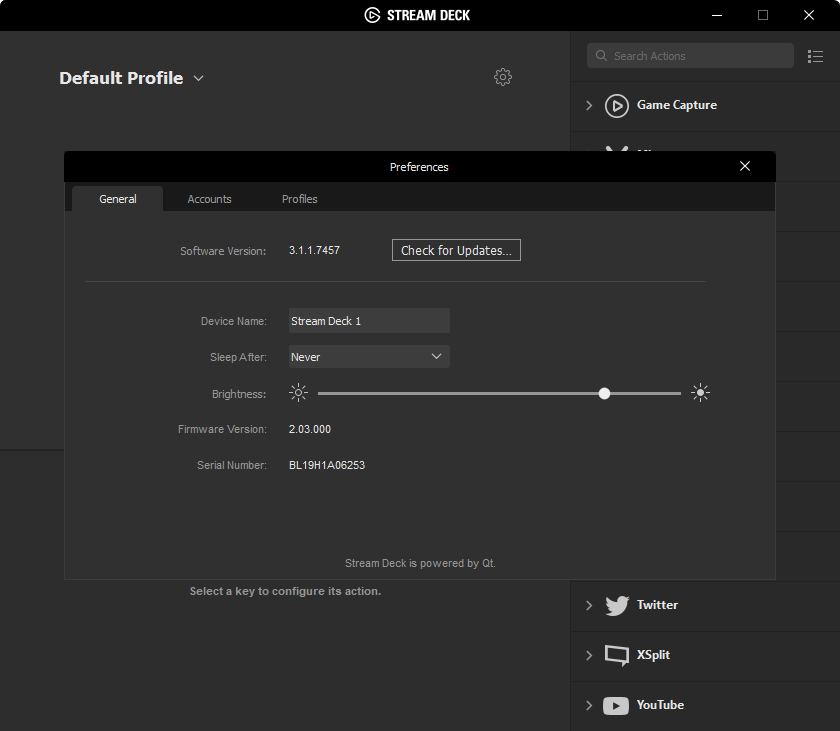The image size is (840, 731).
Task: Click the YouTube play icon
Action: click(616, 706)
